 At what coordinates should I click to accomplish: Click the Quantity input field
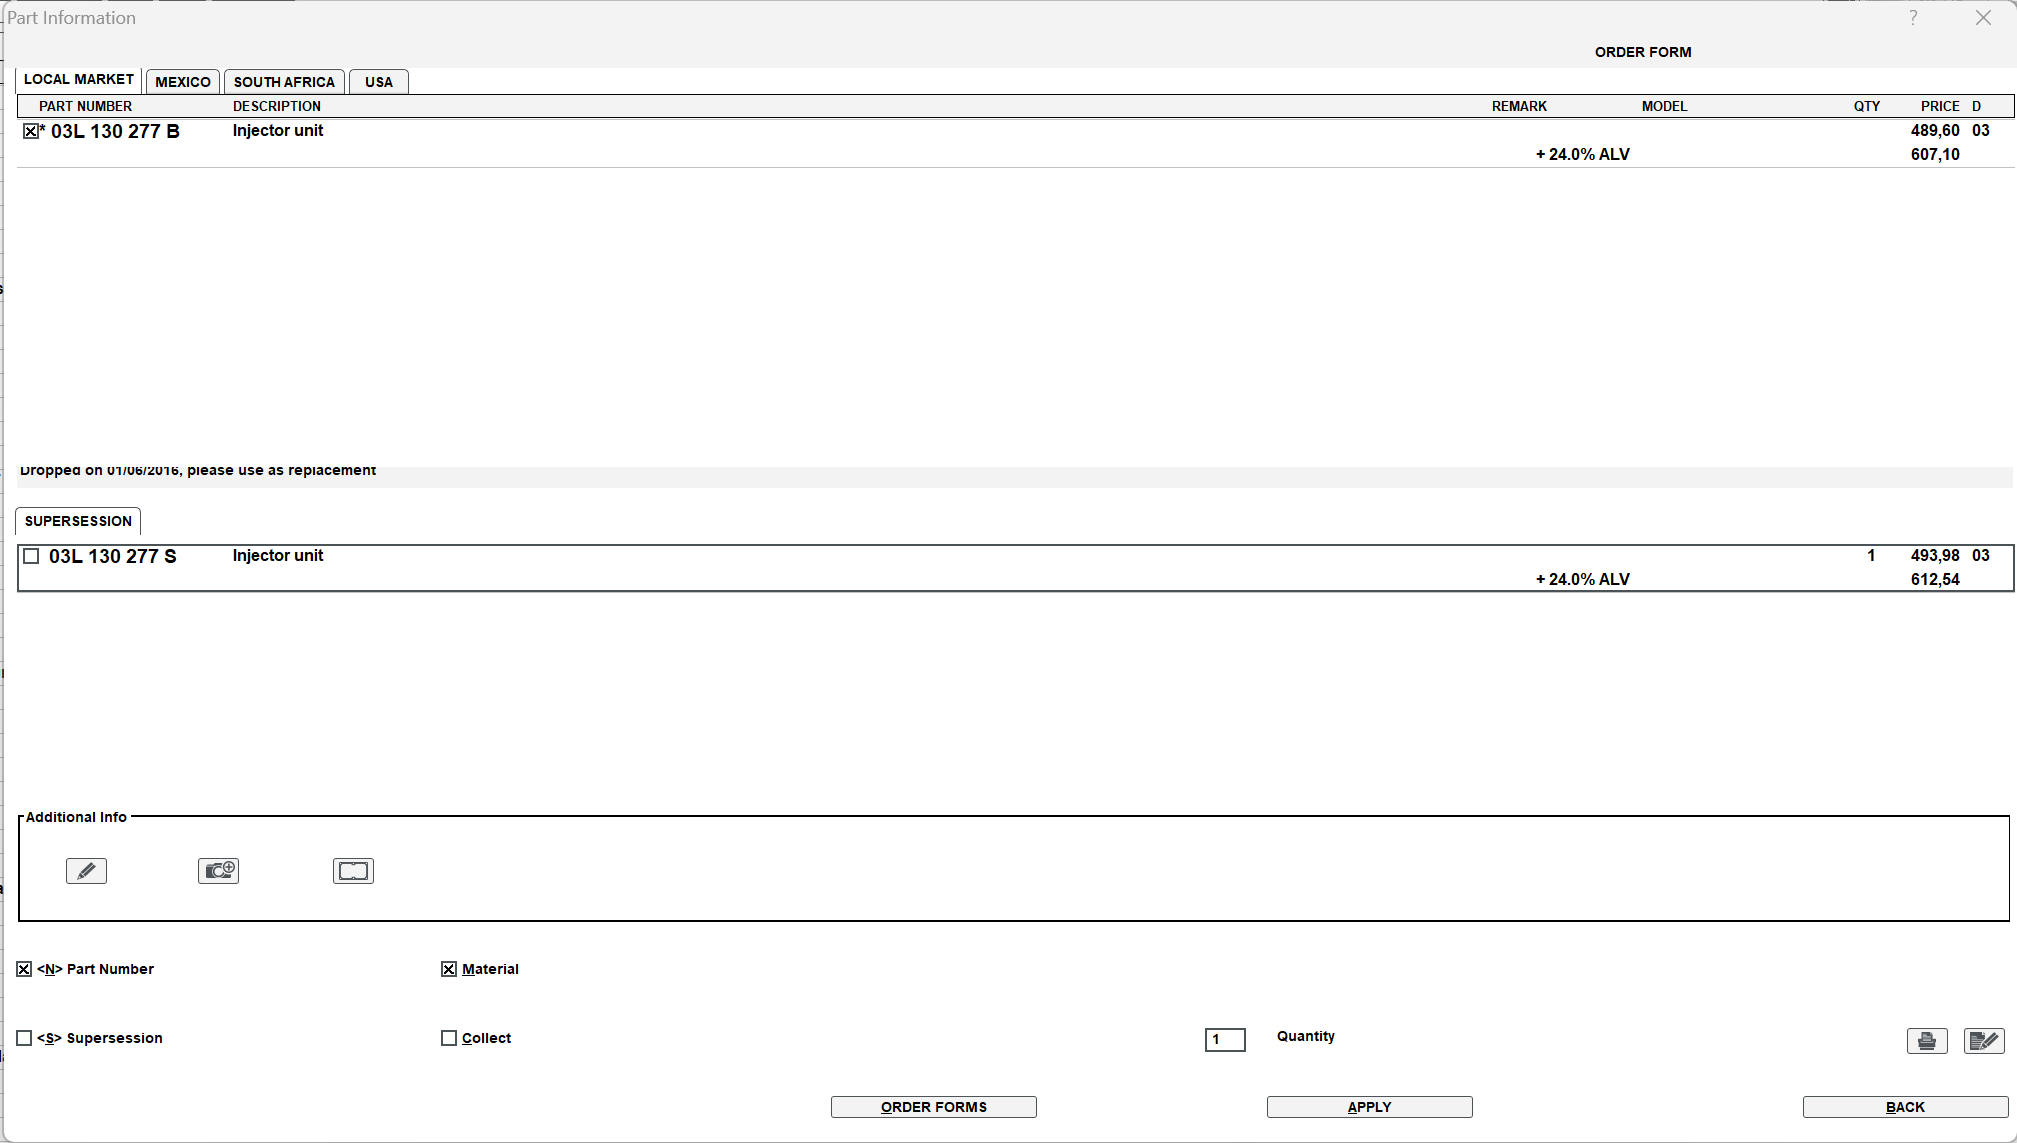coord(1225,1040)
